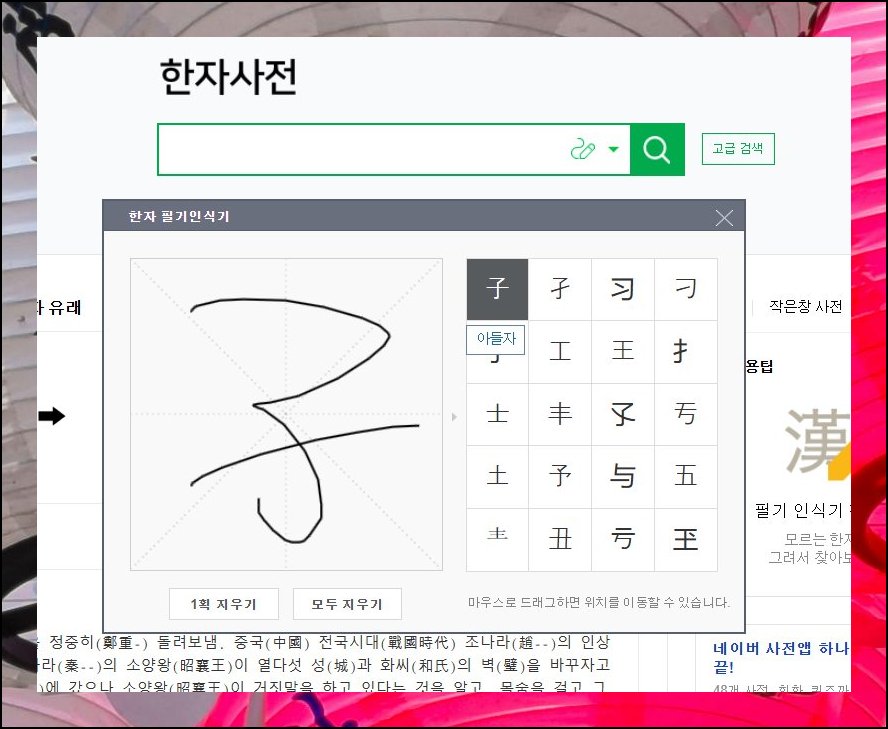Click the 한자 필기인식기 title bar
Screen dimensions: 888x729
pos(424,216)
